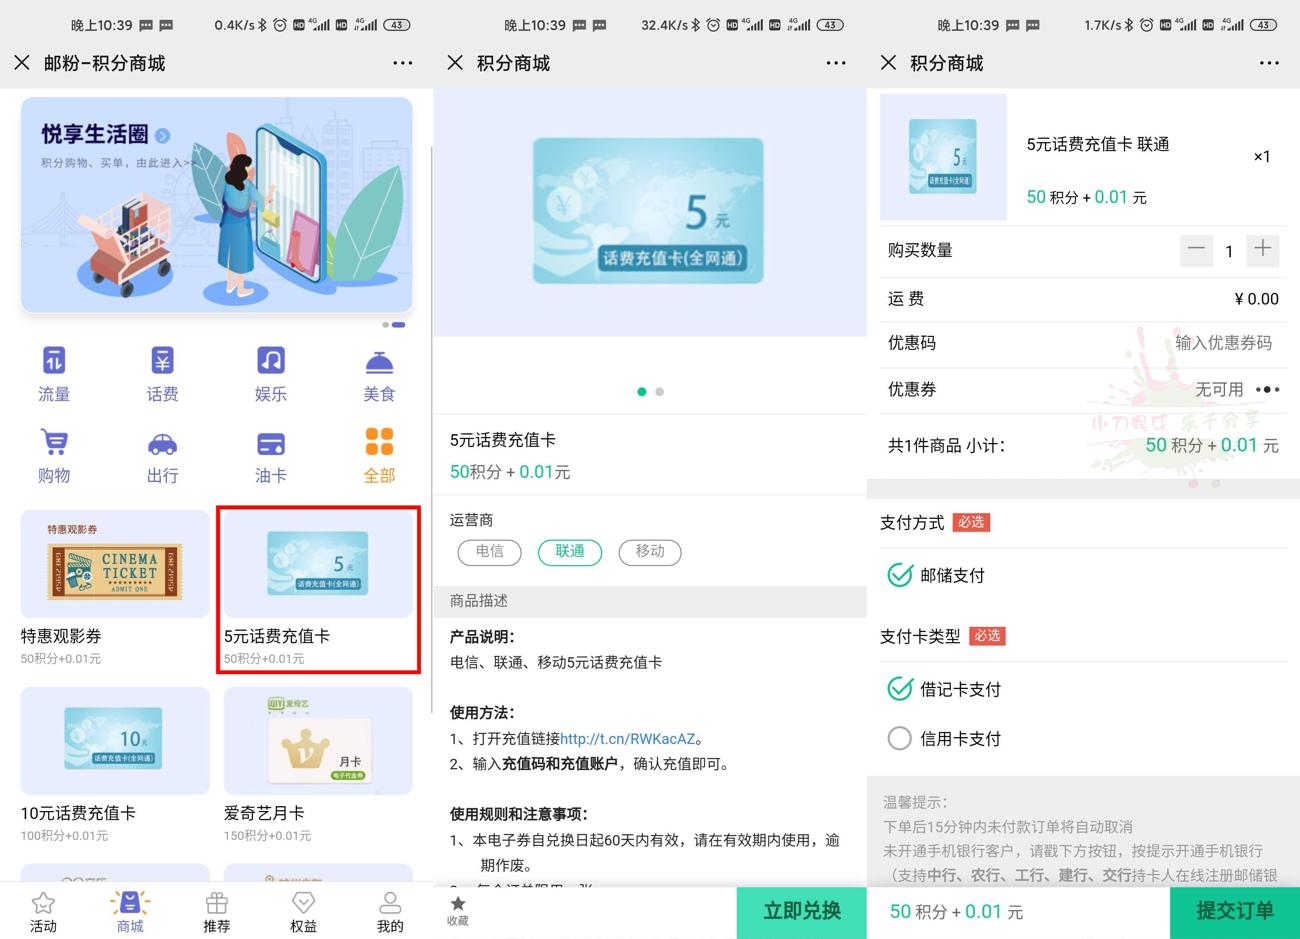Expand the 优惠券 coupon options
The width and height of the screenshot is (1300, 939).
pos(1266,390)
